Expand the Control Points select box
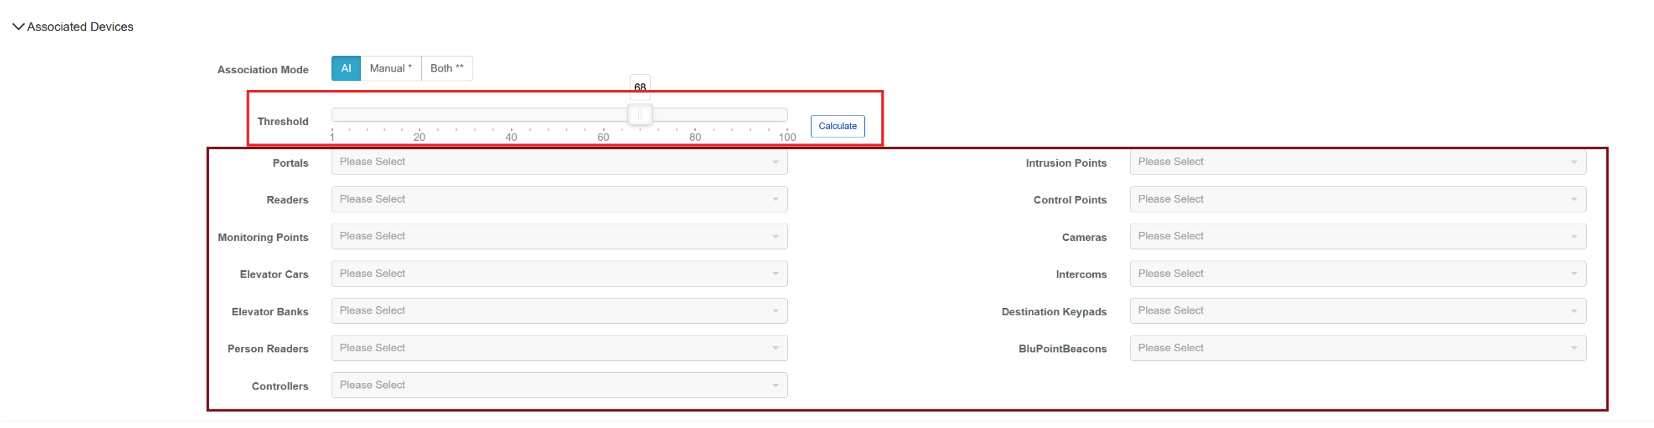Image resolution: width=1654 pixels, height=428 pixels. 1357,200
